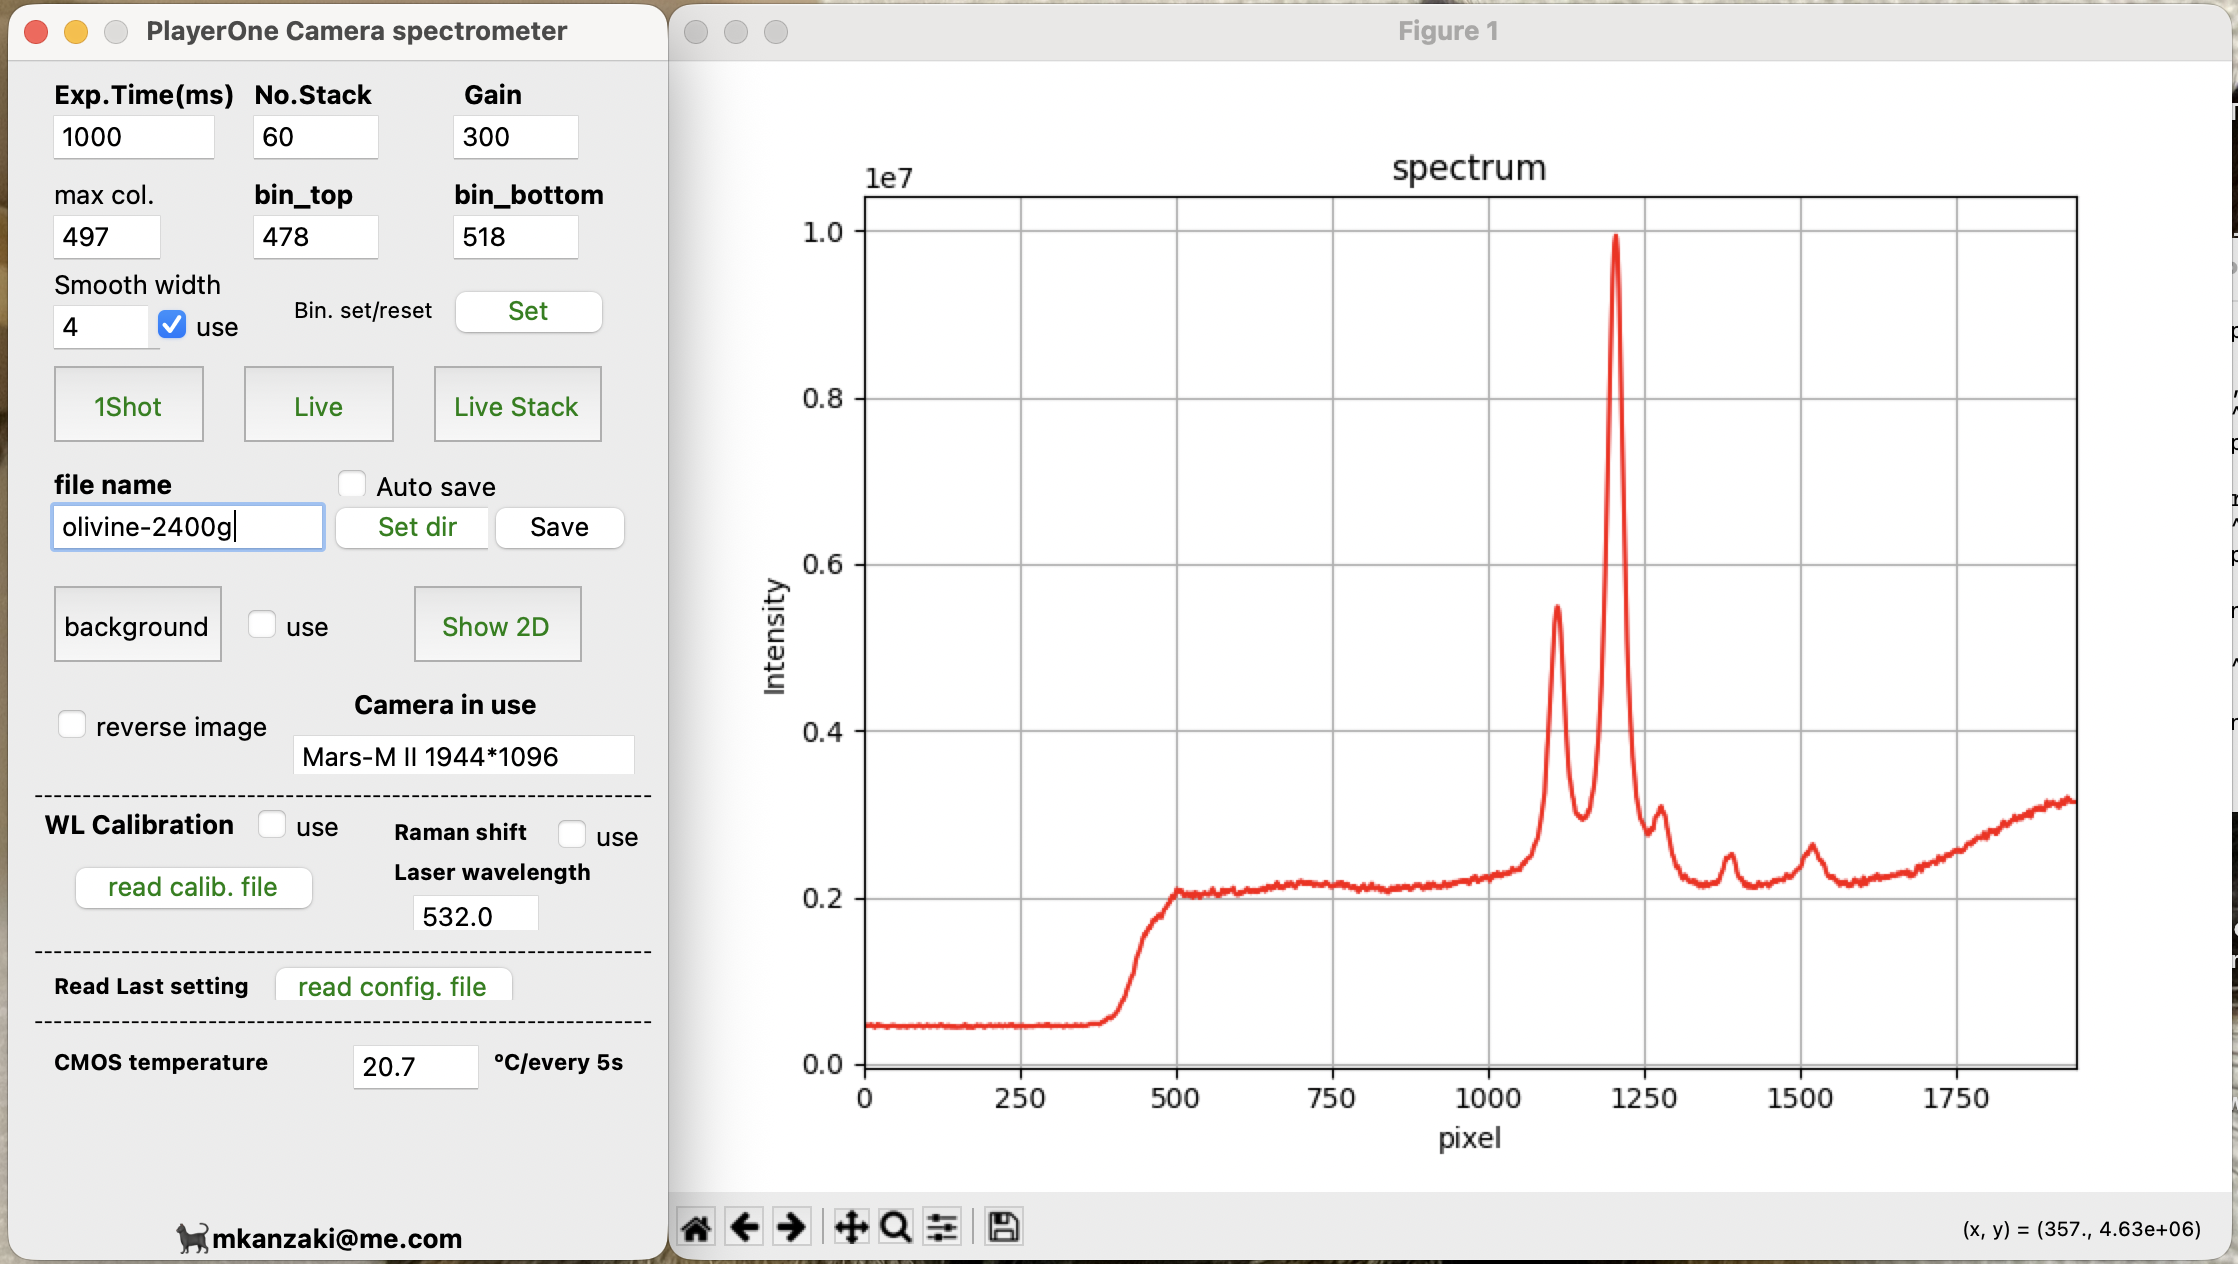Select the Zoom magnifier tool
Screen dimensions: 2238x1264
pyautogui.click(x=896, y=1226)
